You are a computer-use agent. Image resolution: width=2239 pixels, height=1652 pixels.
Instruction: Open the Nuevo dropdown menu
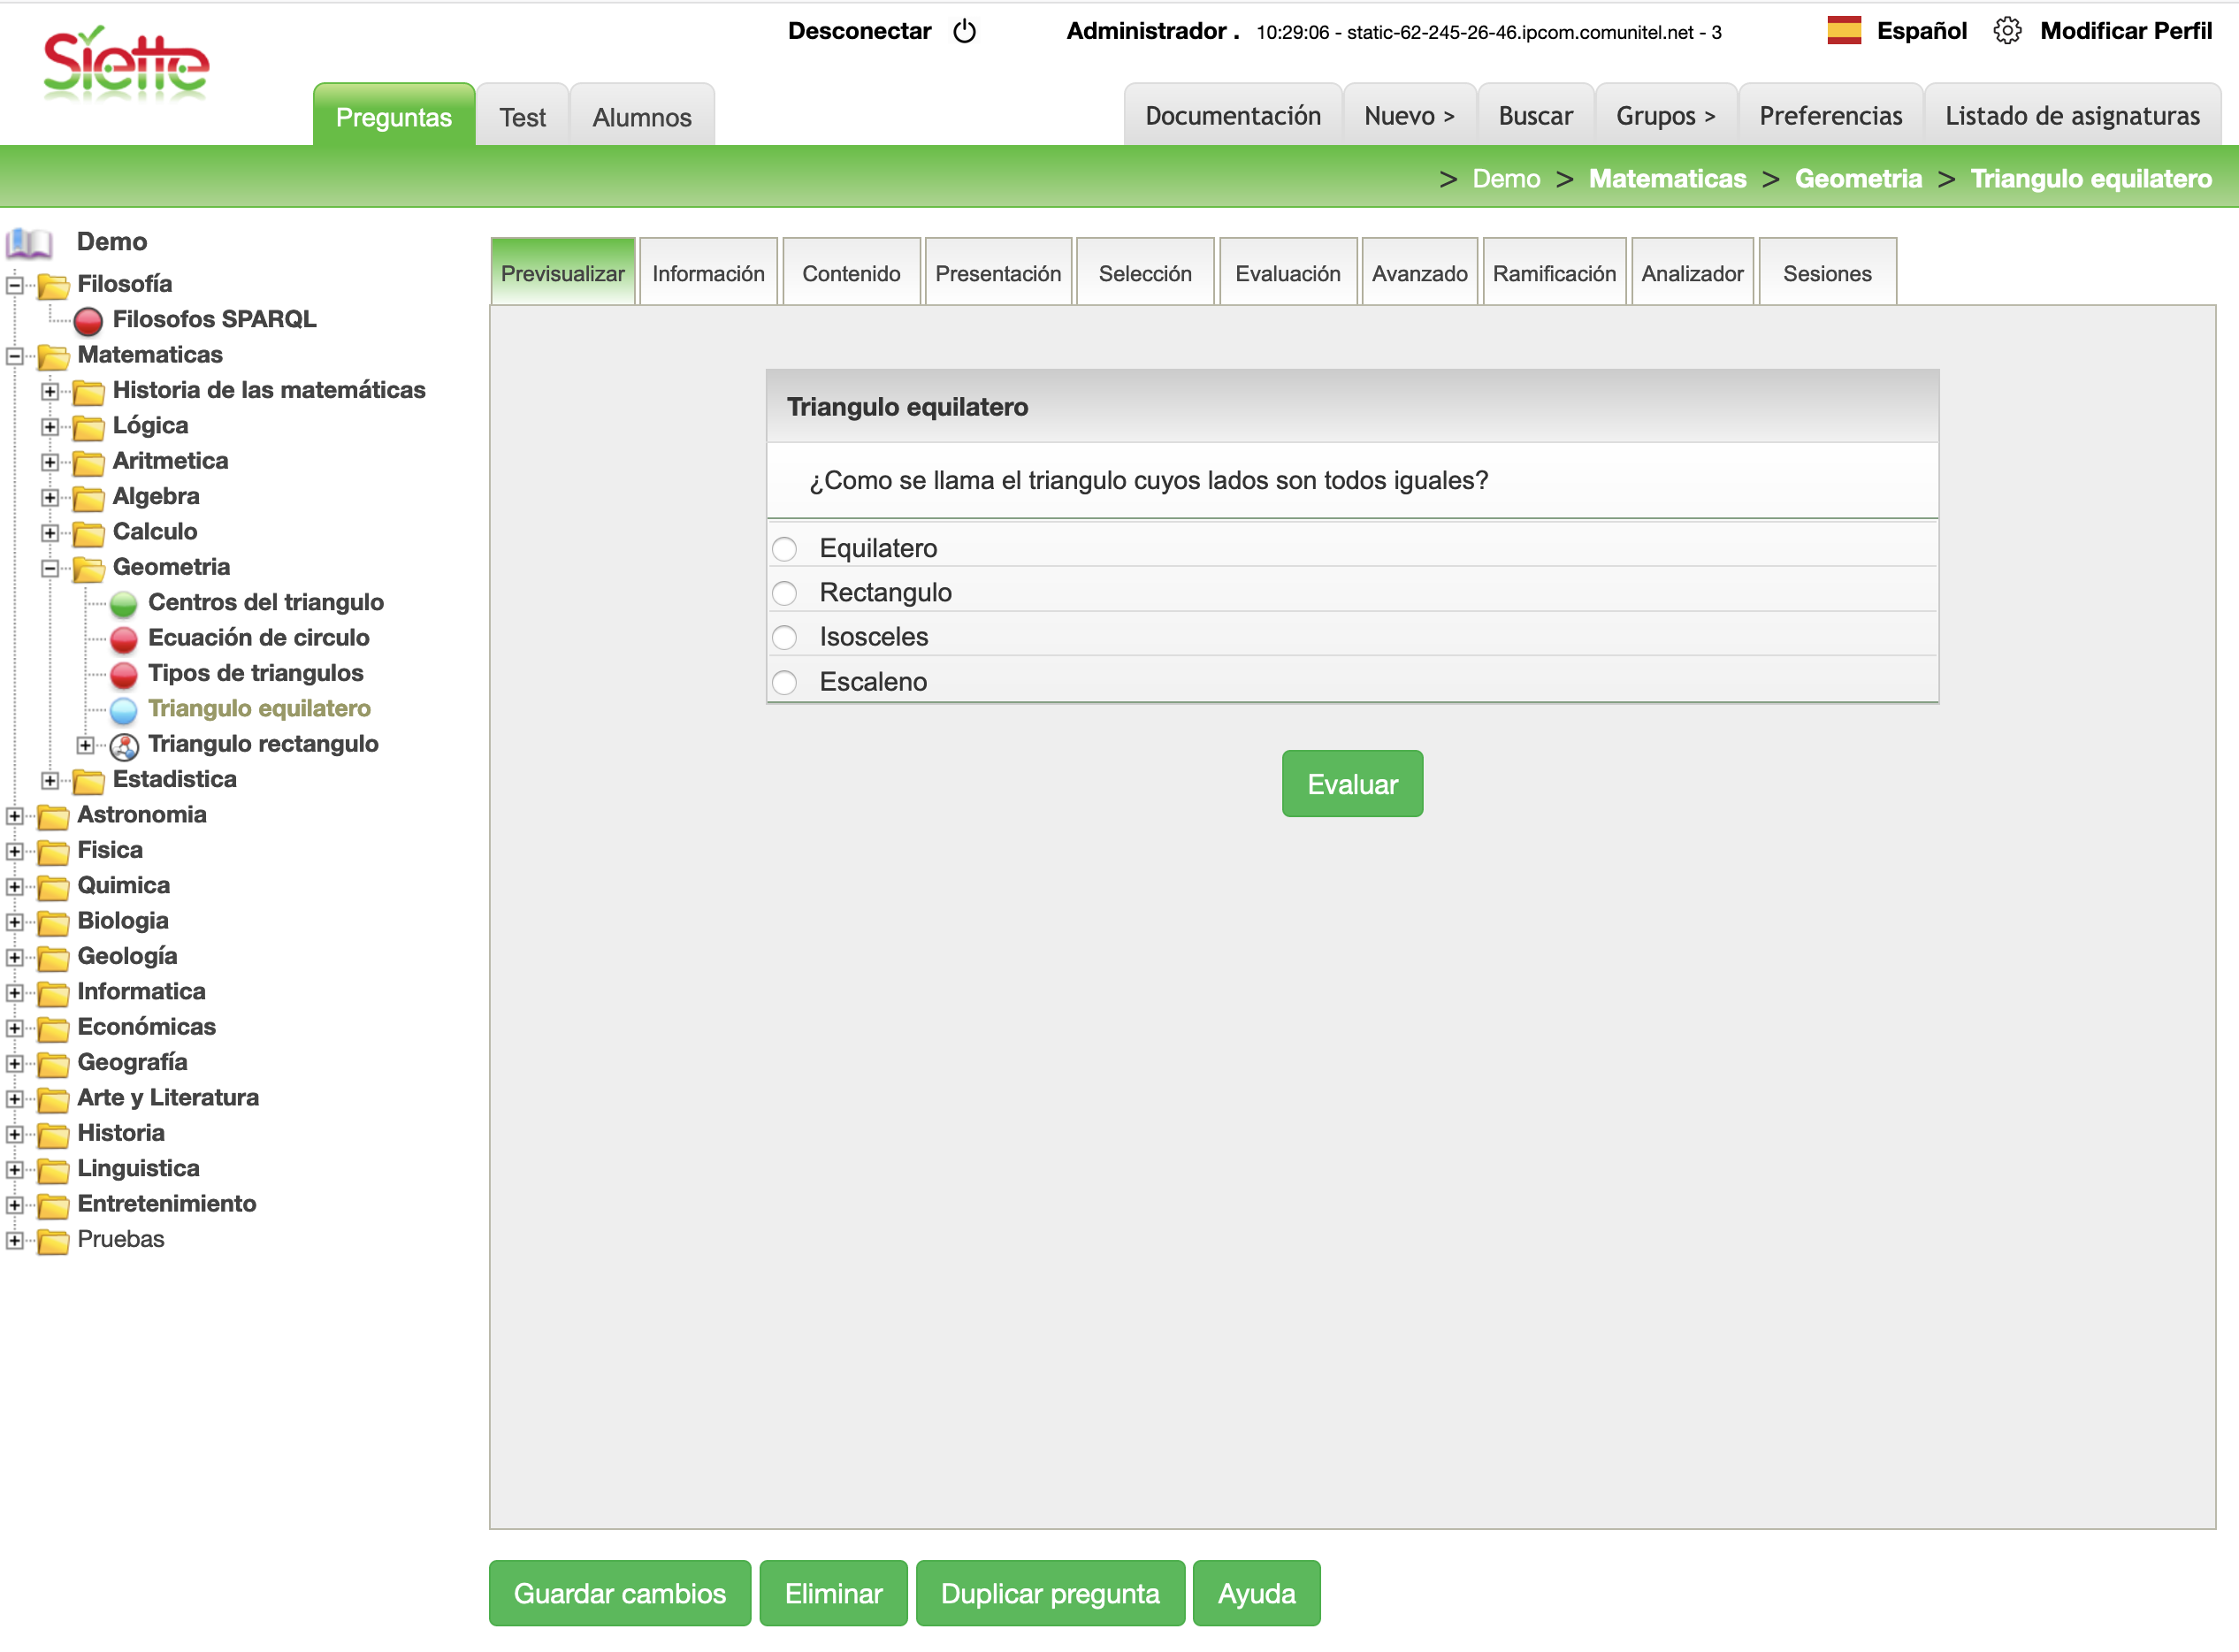1408,116
